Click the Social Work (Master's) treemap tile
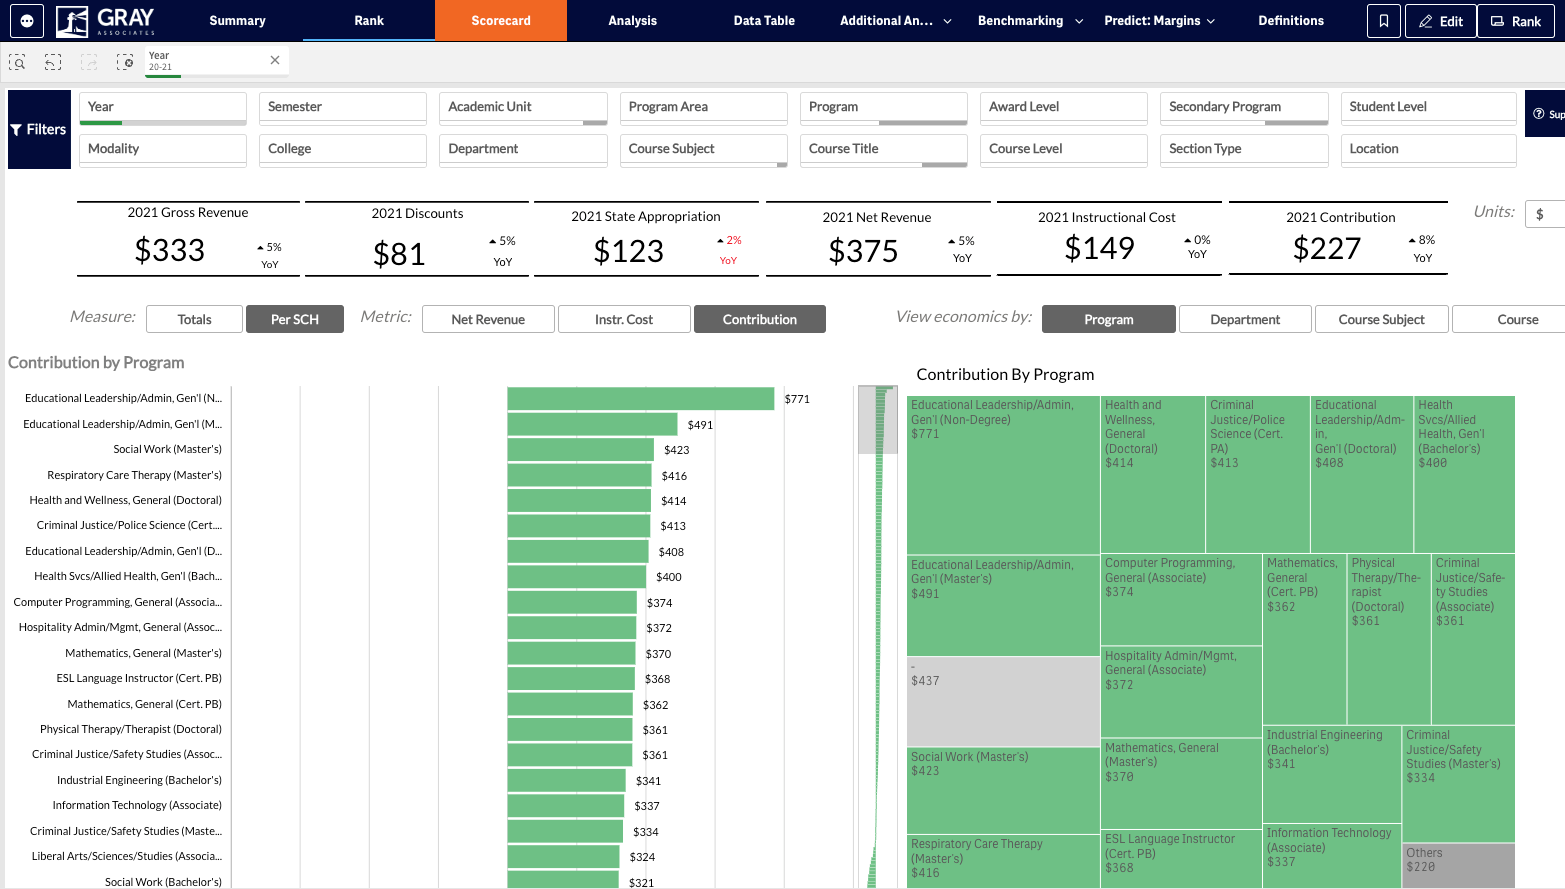1565x889 pixels. tap(1003, 790)
